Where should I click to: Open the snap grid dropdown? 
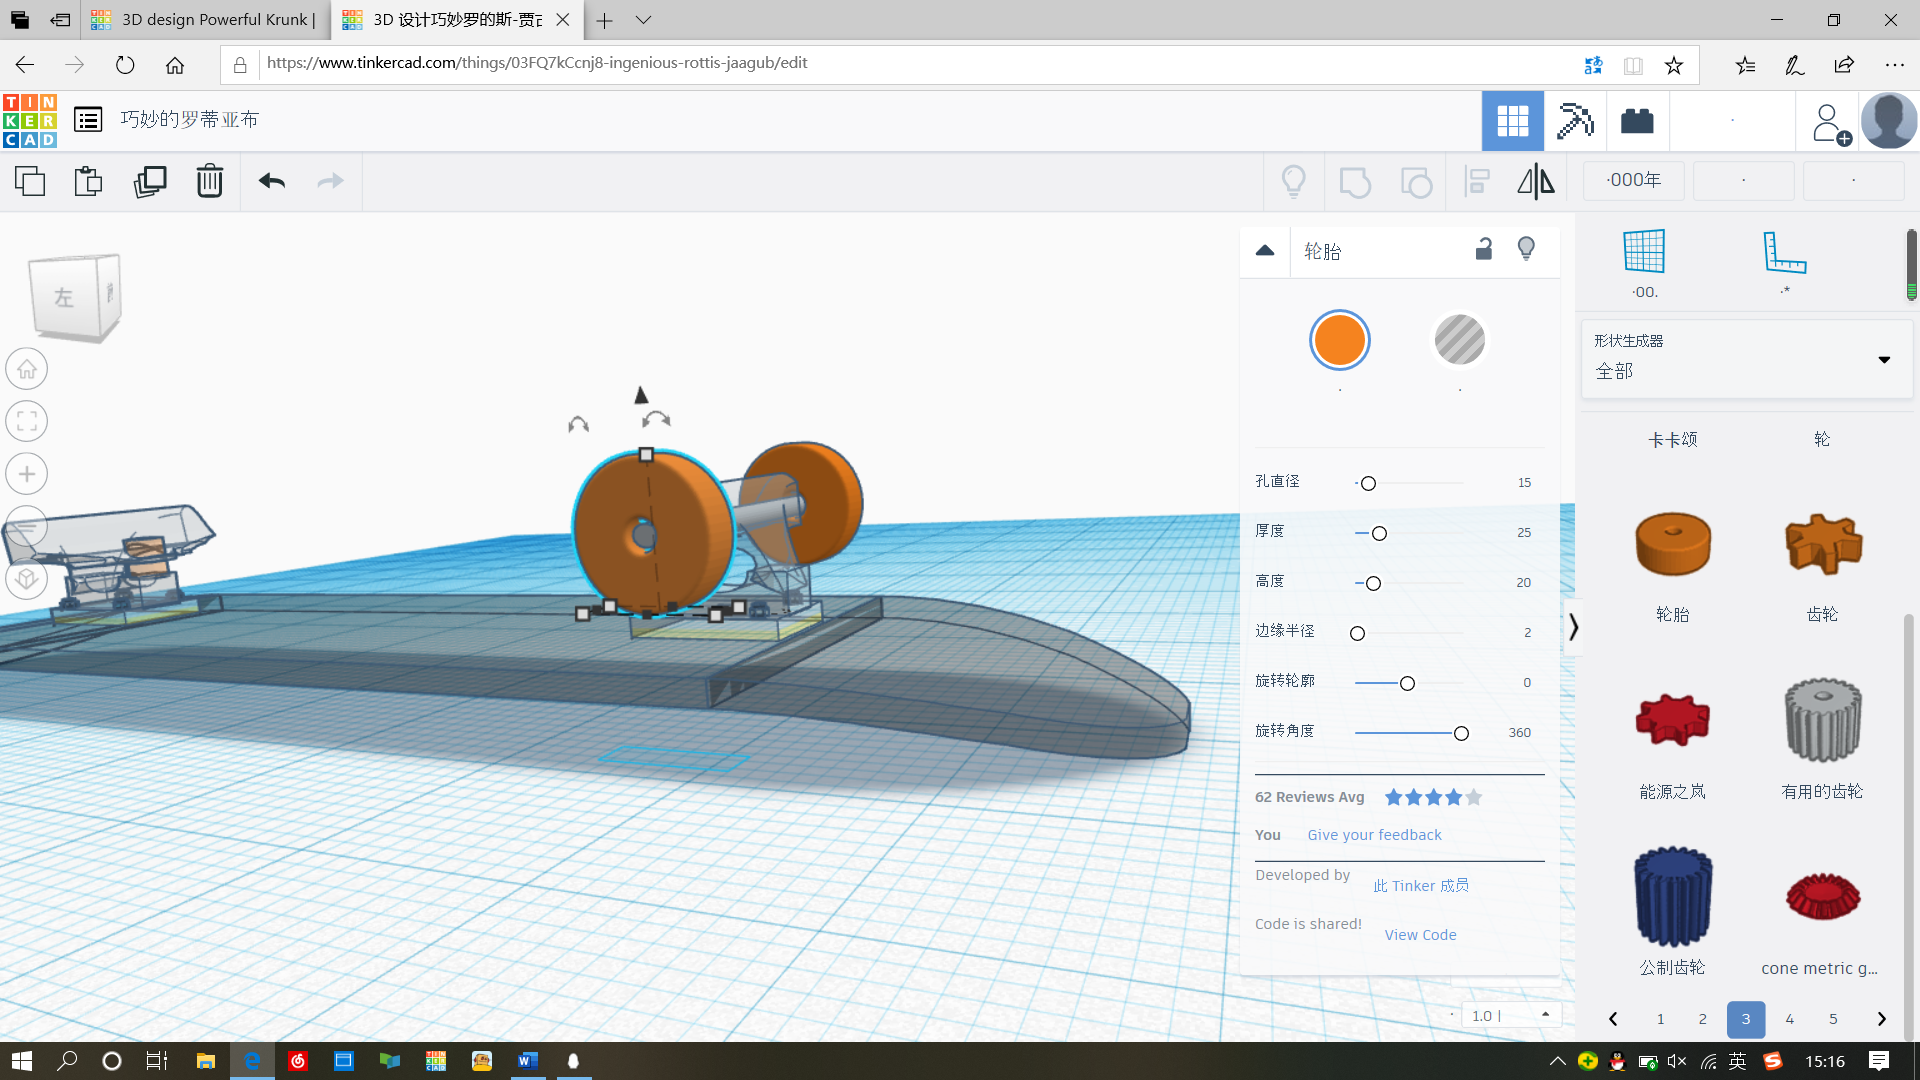point(1511,1015)
